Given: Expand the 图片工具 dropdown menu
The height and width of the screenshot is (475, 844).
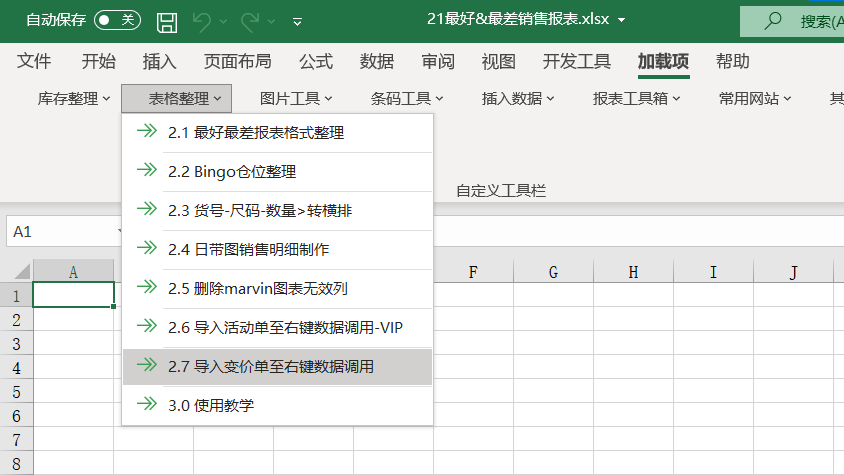Looking at the screenshot, I should [x=296, y=99].
